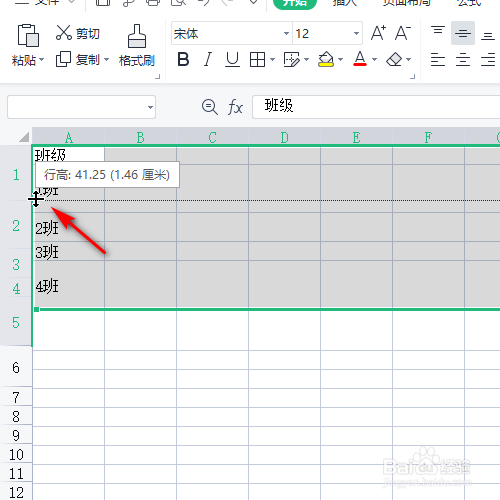
Task: Click cell containing 4班
Action: pyautogui.click(x=69, y=285)
